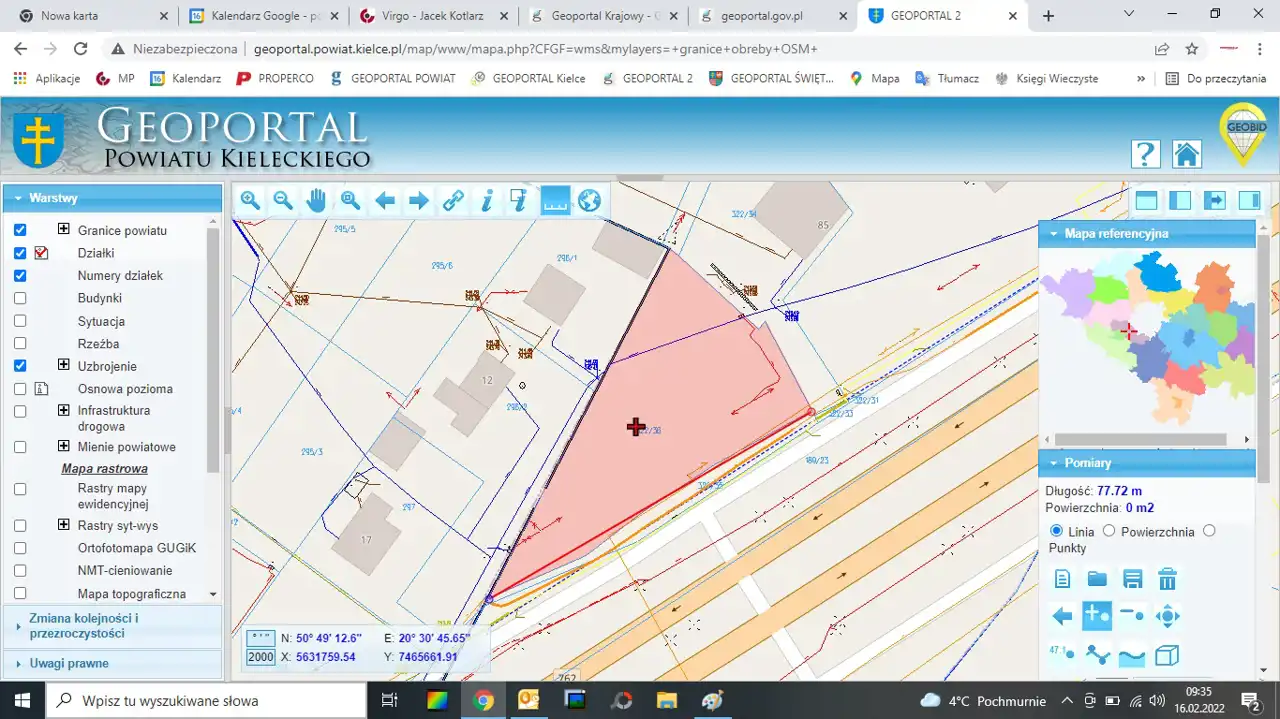Open the help question mark icon
The height and width of the screenshot is (719, 1280).
(1145, 154)
